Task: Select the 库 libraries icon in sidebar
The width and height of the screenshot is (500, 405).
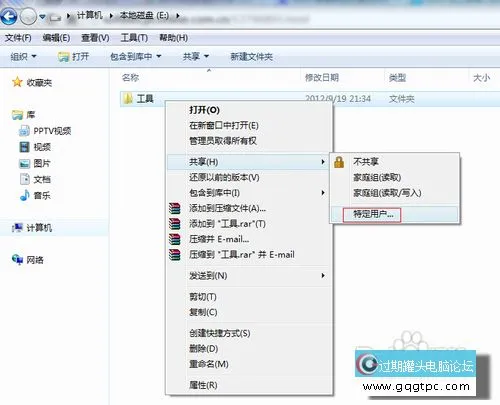Action: click(17, 115)
